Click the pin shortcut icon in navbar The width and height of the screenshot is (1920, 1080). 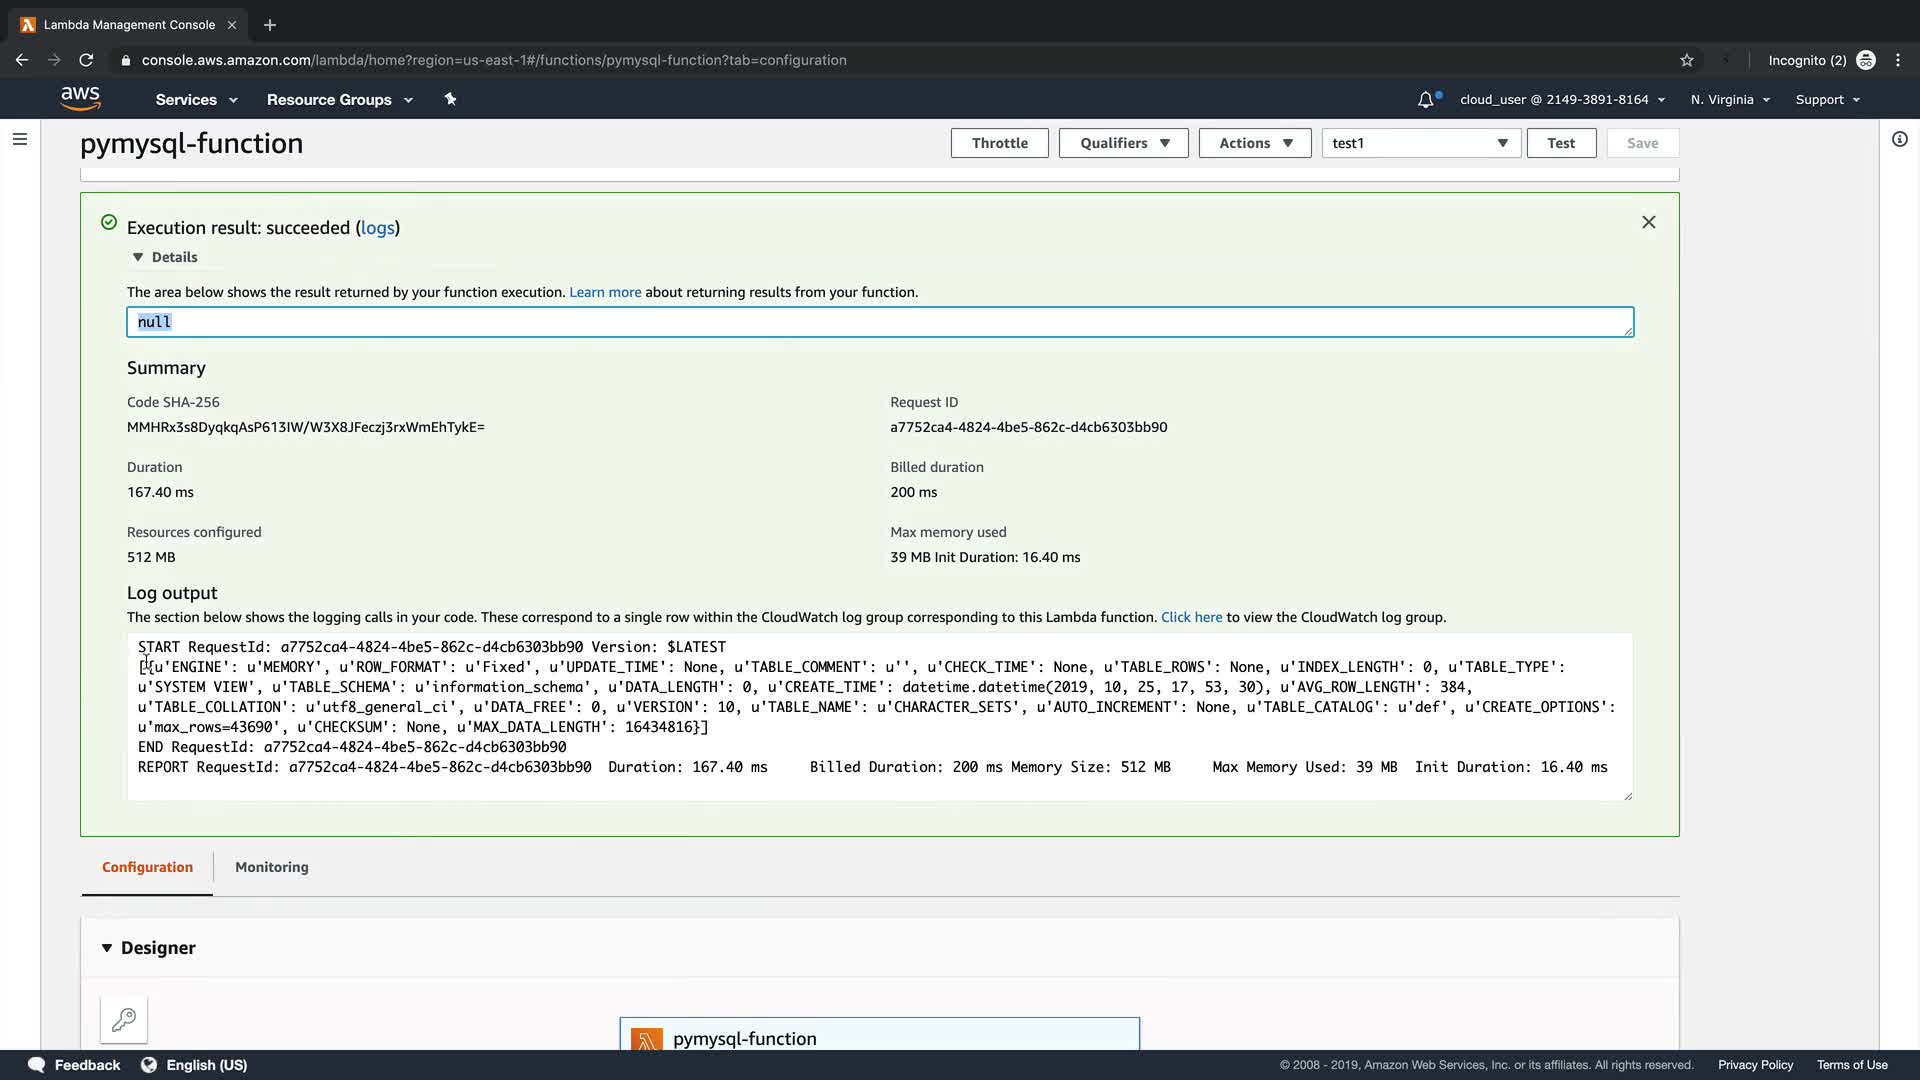[x=450, y=99]
